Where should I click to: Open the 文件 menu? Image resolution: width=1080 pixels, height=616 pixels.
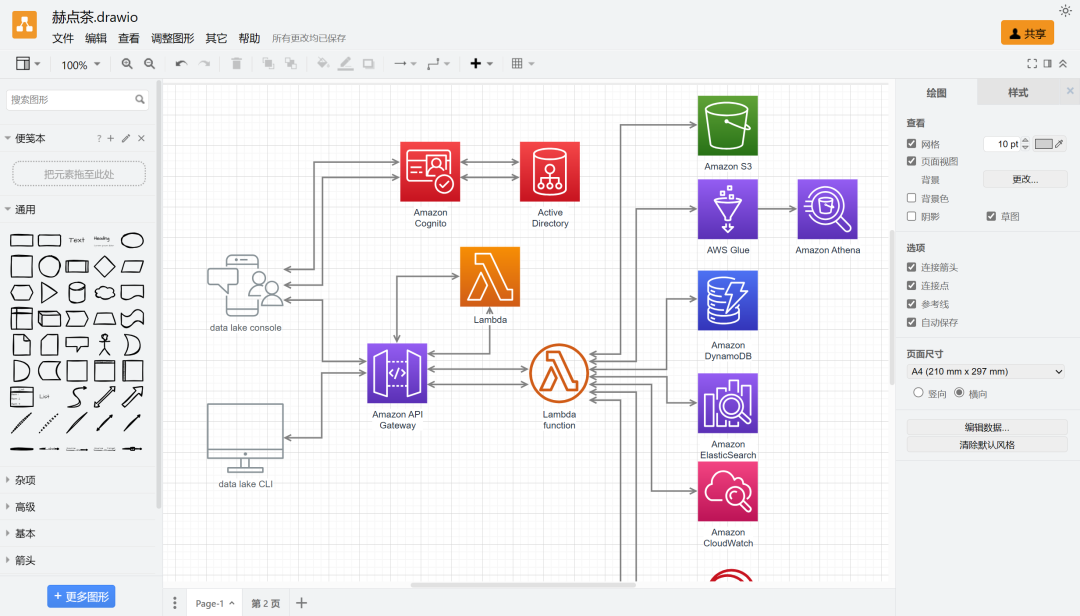[63, 38]
